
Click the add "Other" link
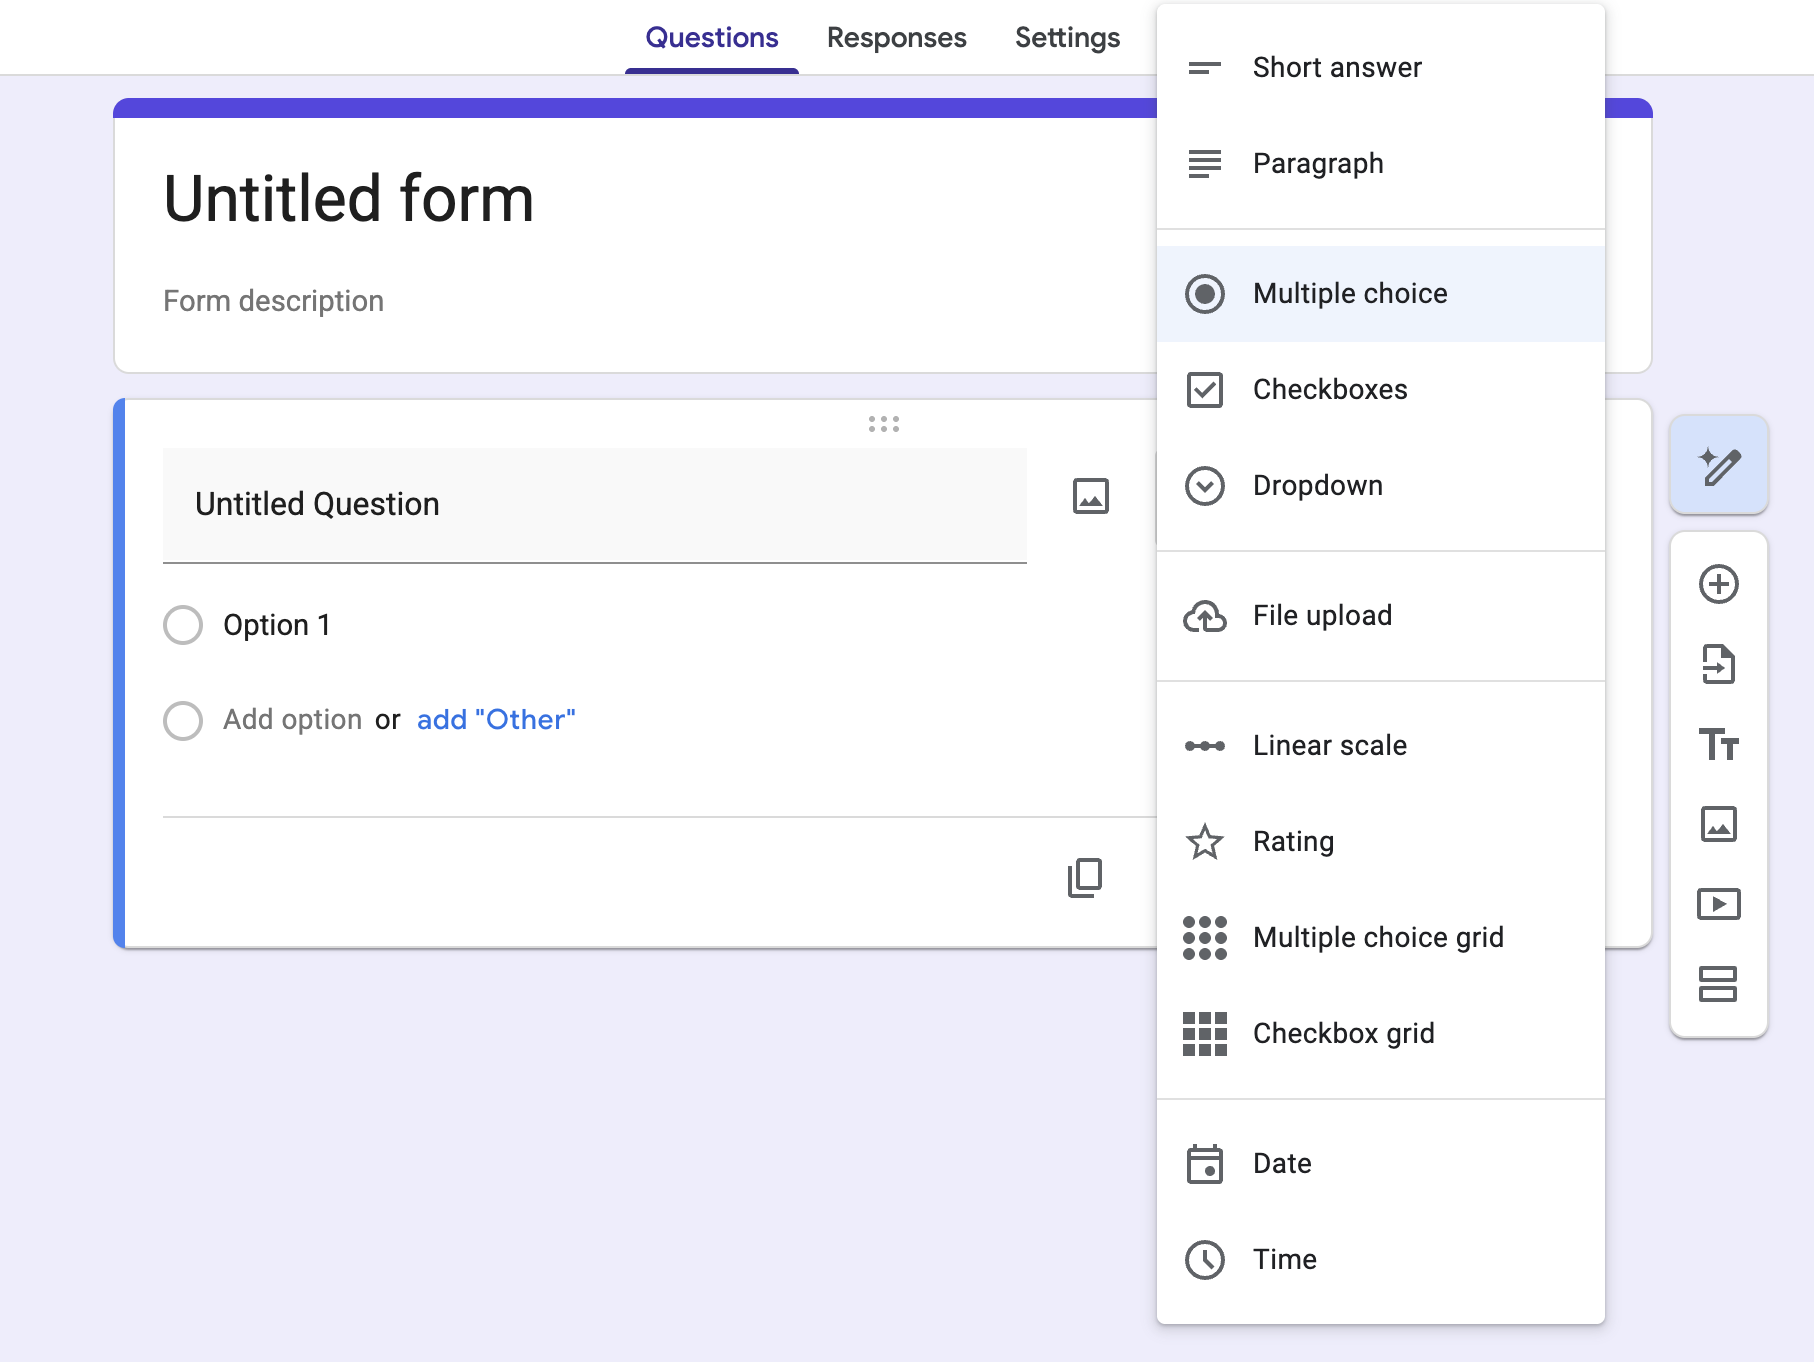(x=496, y=720)
